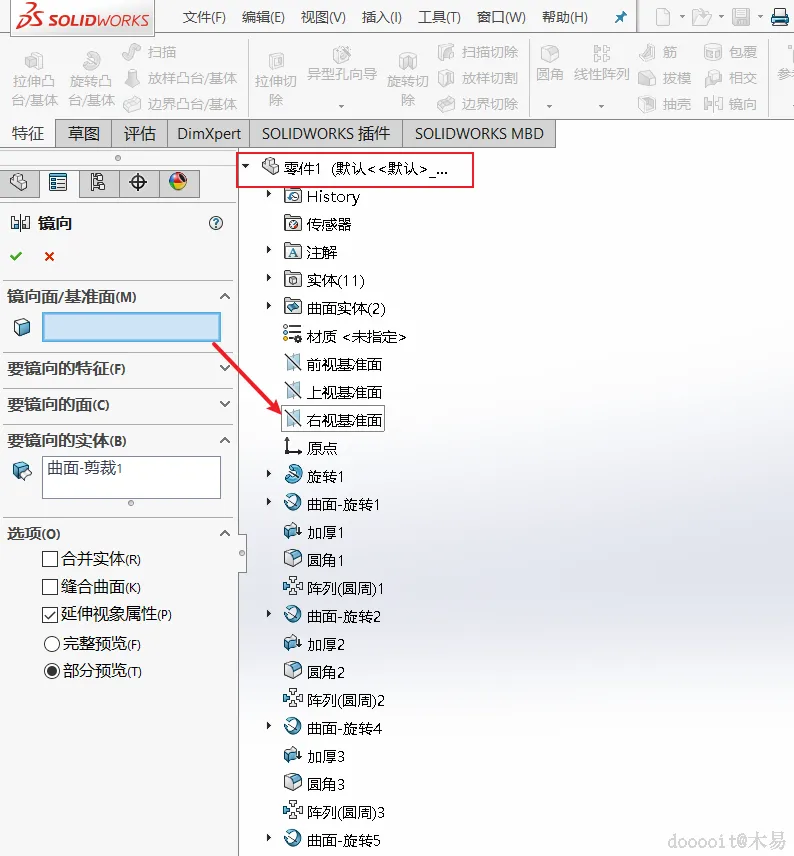Screen dimensions: 794x856
Task: Pin the menu bar with pushpin icon
Action: point(620,17)
